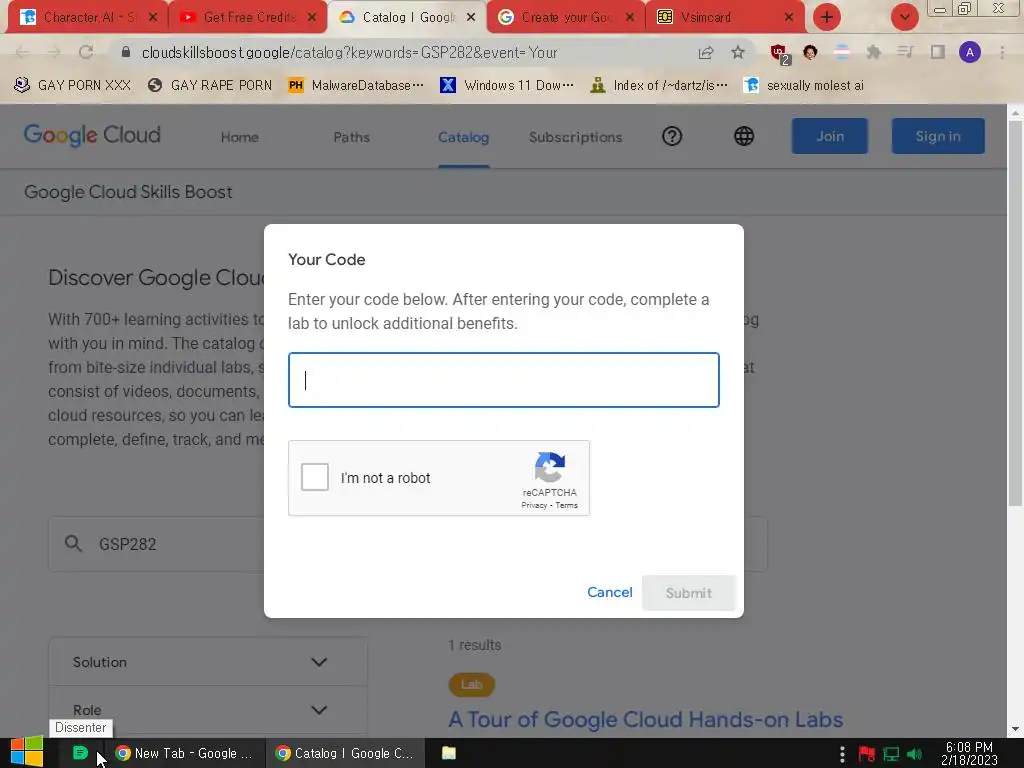Open the Chrome three-dot menu
1024x768 pixels.
click(x=1002, y=52)
